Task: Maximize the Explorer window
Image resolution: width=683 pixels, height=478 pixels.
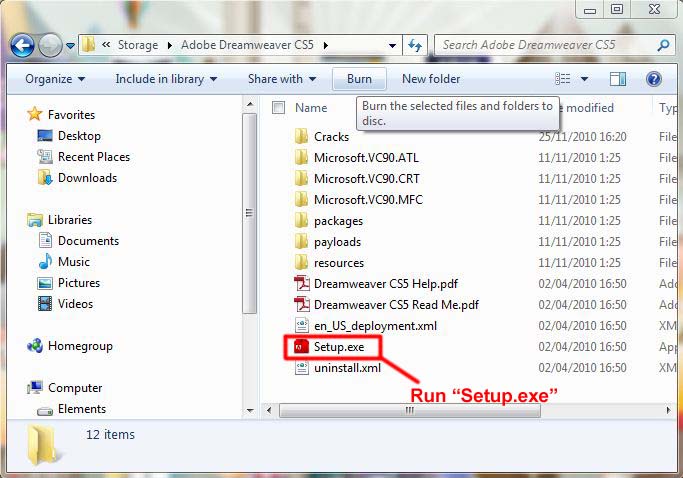Action: click(616, 9)
